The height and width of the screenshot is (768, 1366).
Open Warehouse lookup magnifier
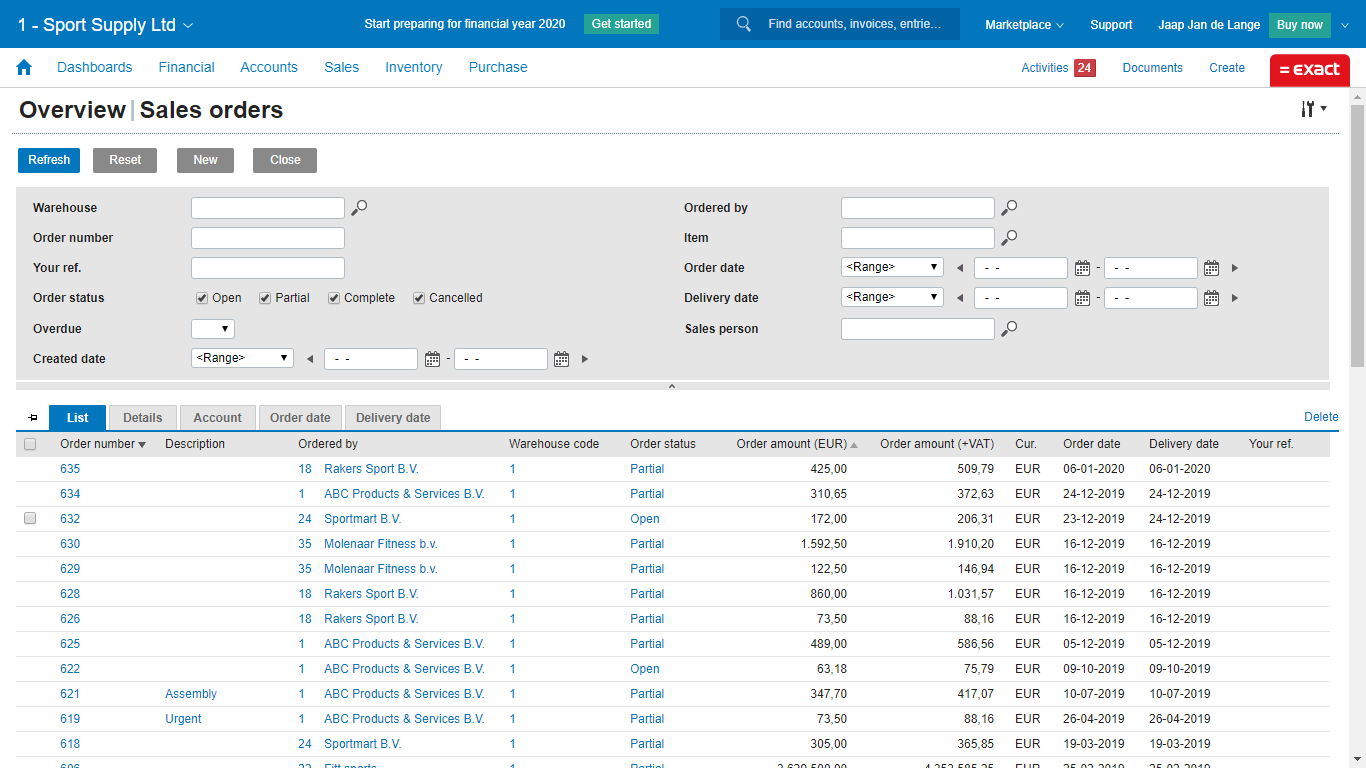(359, 208)
